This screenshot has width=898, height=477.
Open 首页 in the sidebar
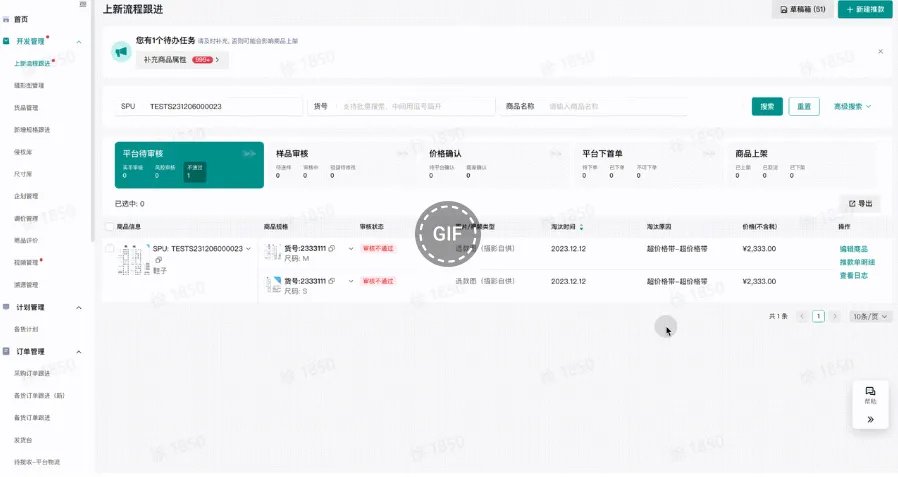click(21, 19)
